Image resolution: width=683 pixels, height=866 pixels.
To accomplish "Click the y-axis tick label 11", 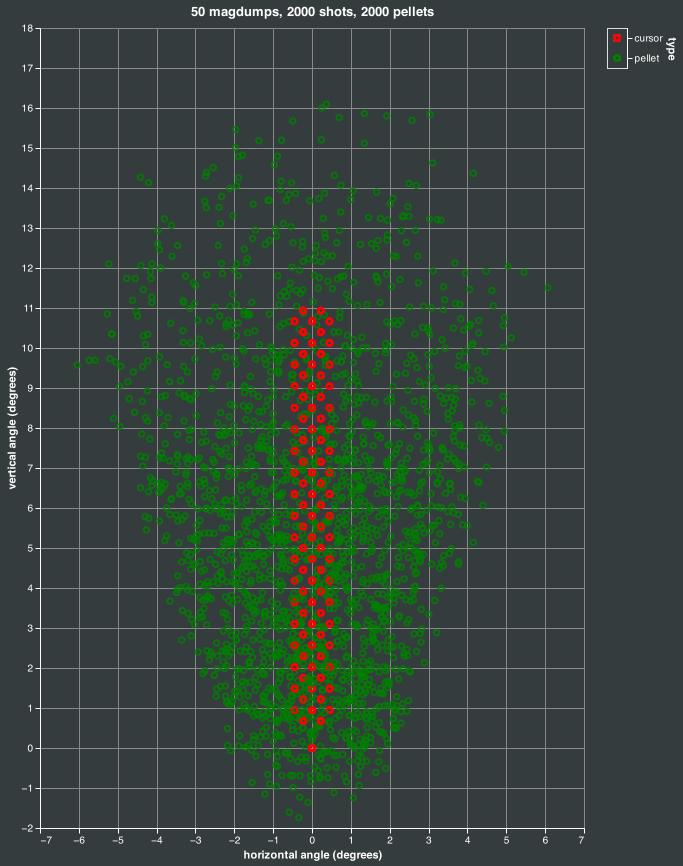I will (x=28, y=308).
